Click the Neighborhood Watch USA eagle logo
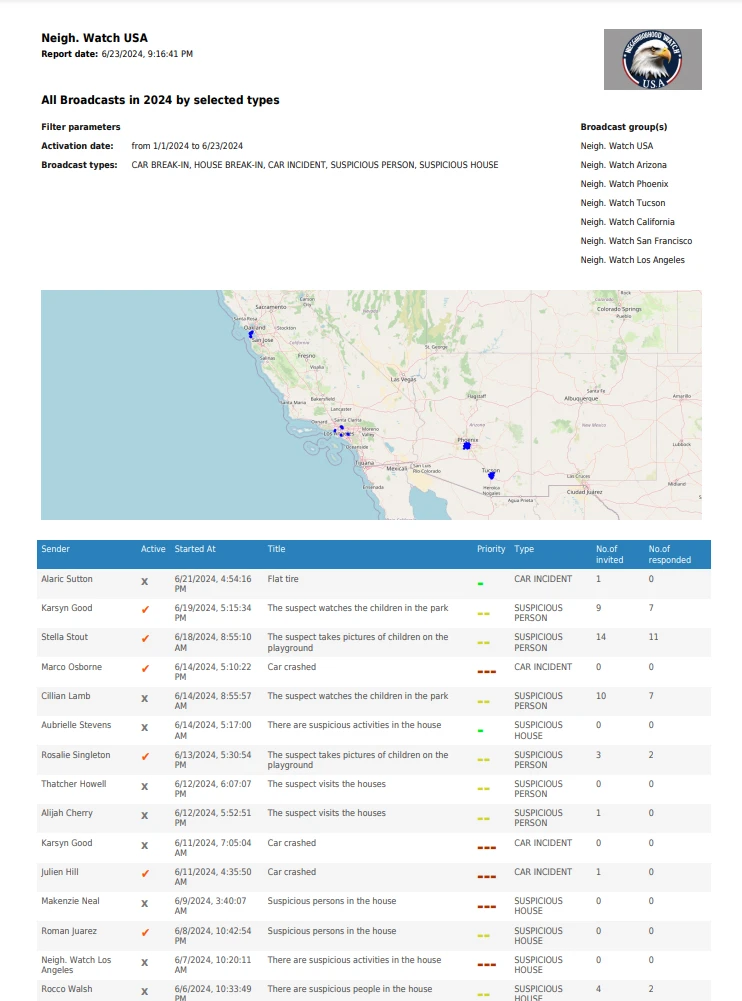The height and width of the screenshot is (1001, 742). (652, 59)
